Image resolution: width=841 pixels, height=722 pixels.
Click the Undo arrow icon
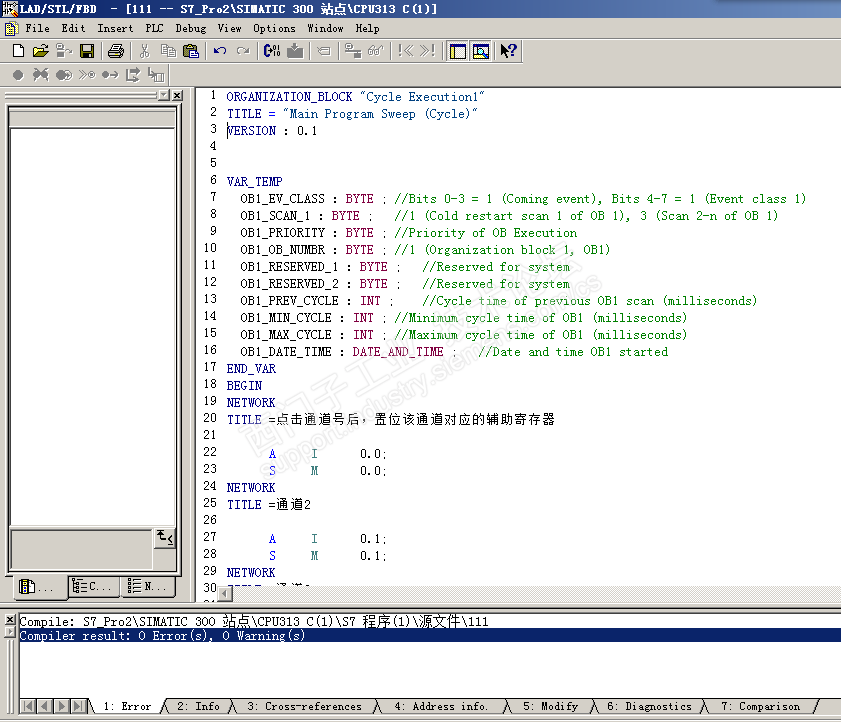pos(219,51)
